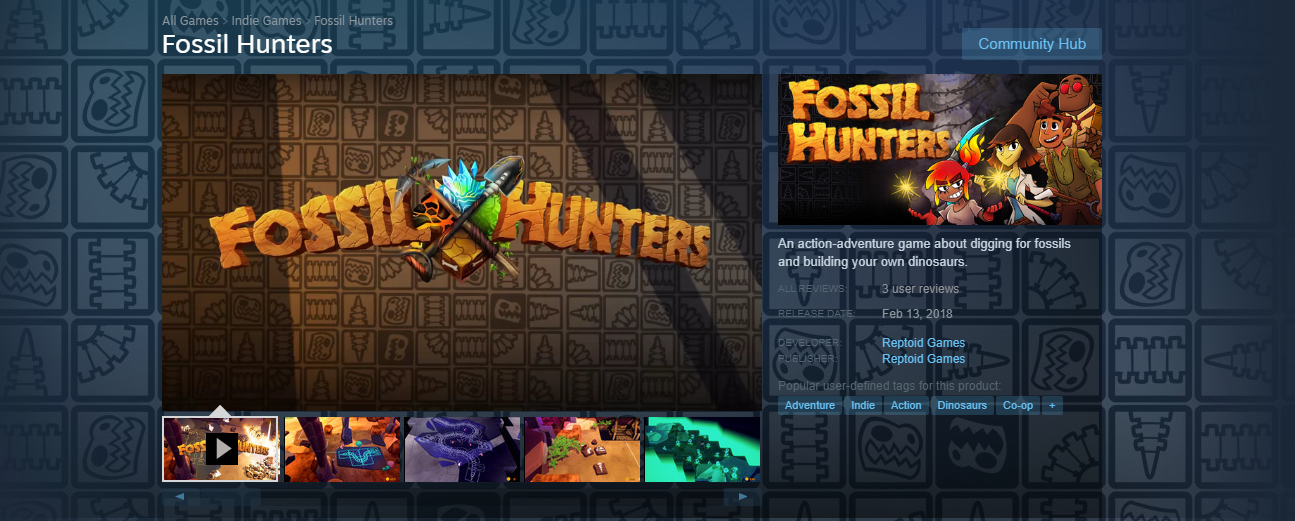Select the Co-op tag

click(1018, 405)
